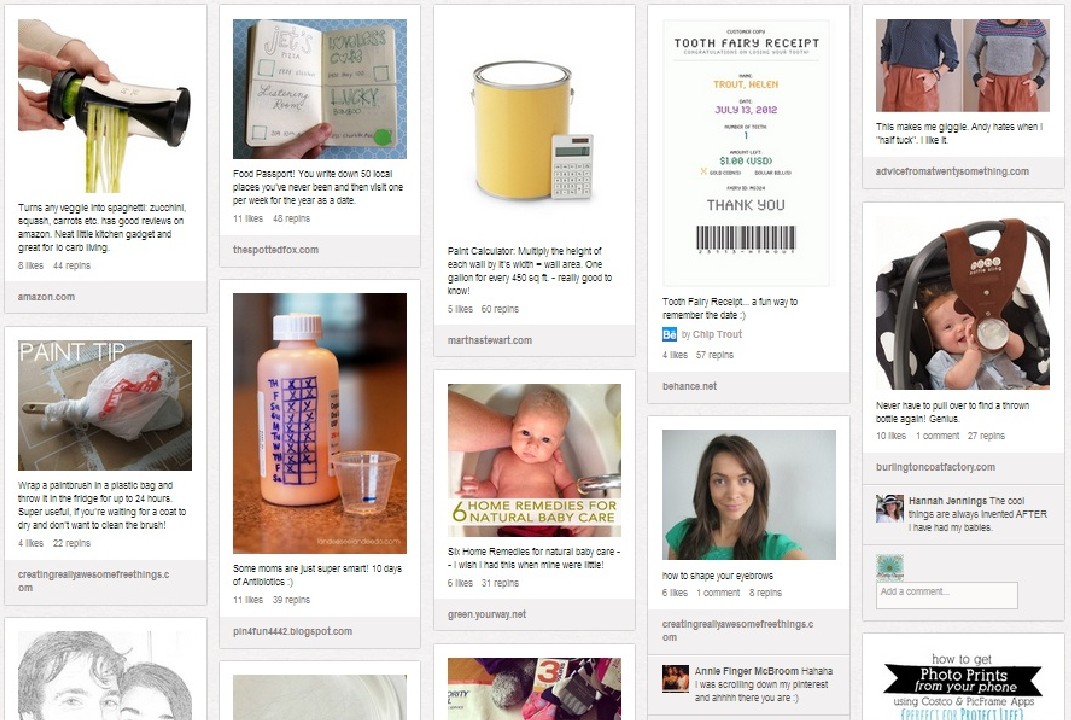Visit marthastewart.com source link
The width and height of the screenshot is (1071, 720).
(490, 340)
